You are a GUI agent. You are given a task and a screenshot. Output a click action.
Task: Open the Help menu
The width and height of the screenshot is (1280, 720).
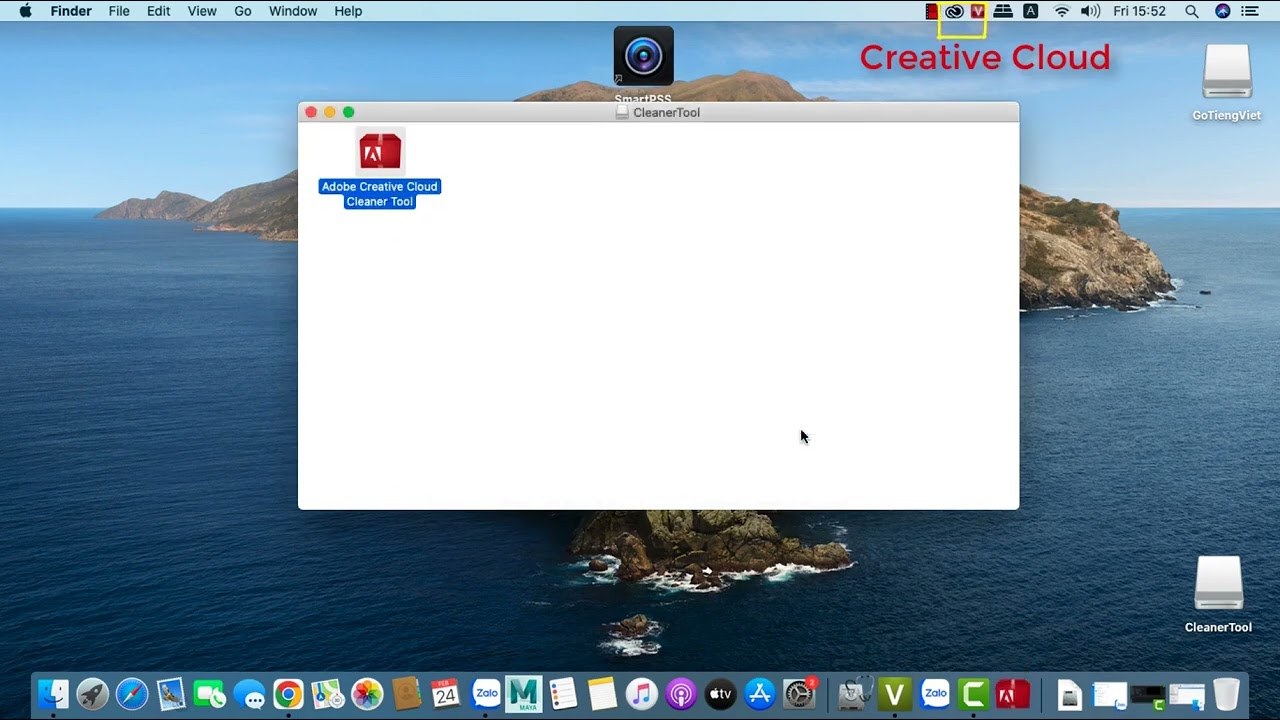tap(348, 11)
